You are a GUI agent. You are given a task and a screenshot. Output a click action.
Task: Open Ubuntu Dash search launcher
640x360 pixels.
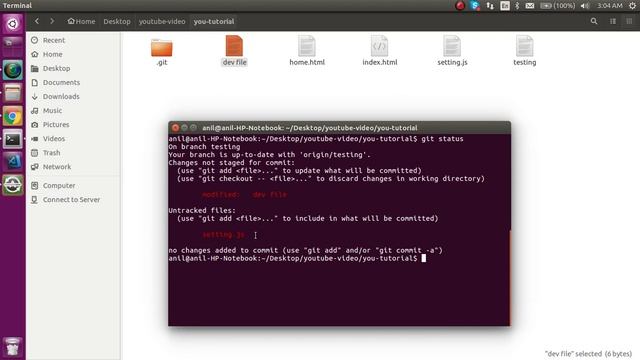[13, 24]
